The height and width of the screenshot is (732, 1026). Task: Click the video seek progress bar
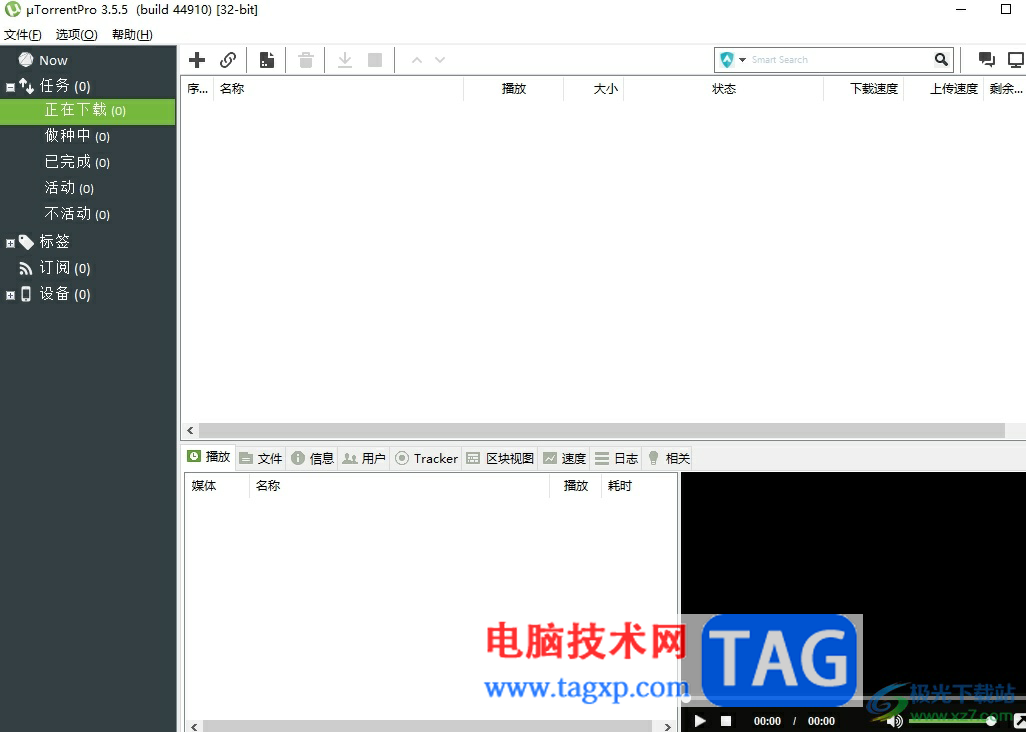[853, 698]
